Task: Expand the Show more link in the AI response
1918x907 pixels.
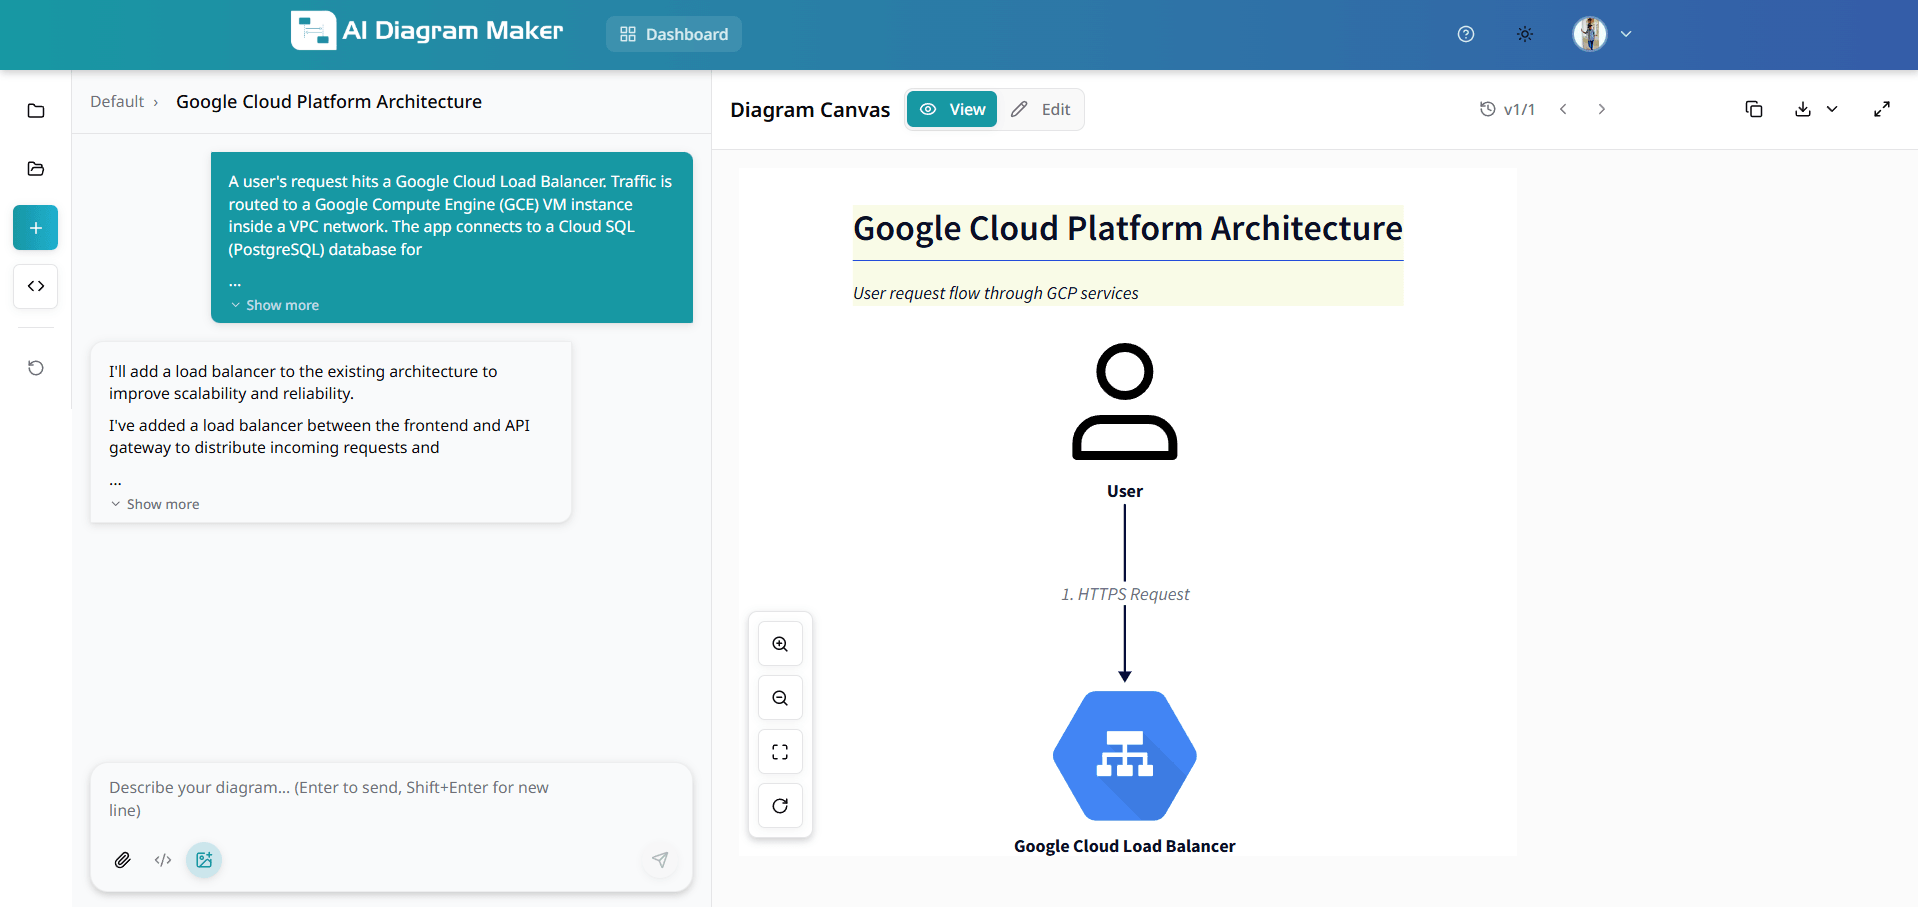Action: 155,503
